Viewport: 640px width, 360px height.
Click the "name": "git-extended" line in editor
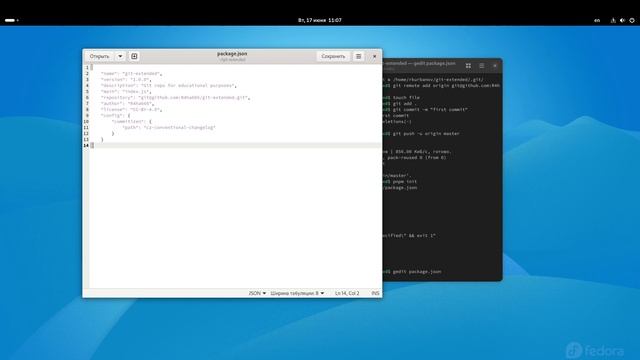(x=131, y=73)
